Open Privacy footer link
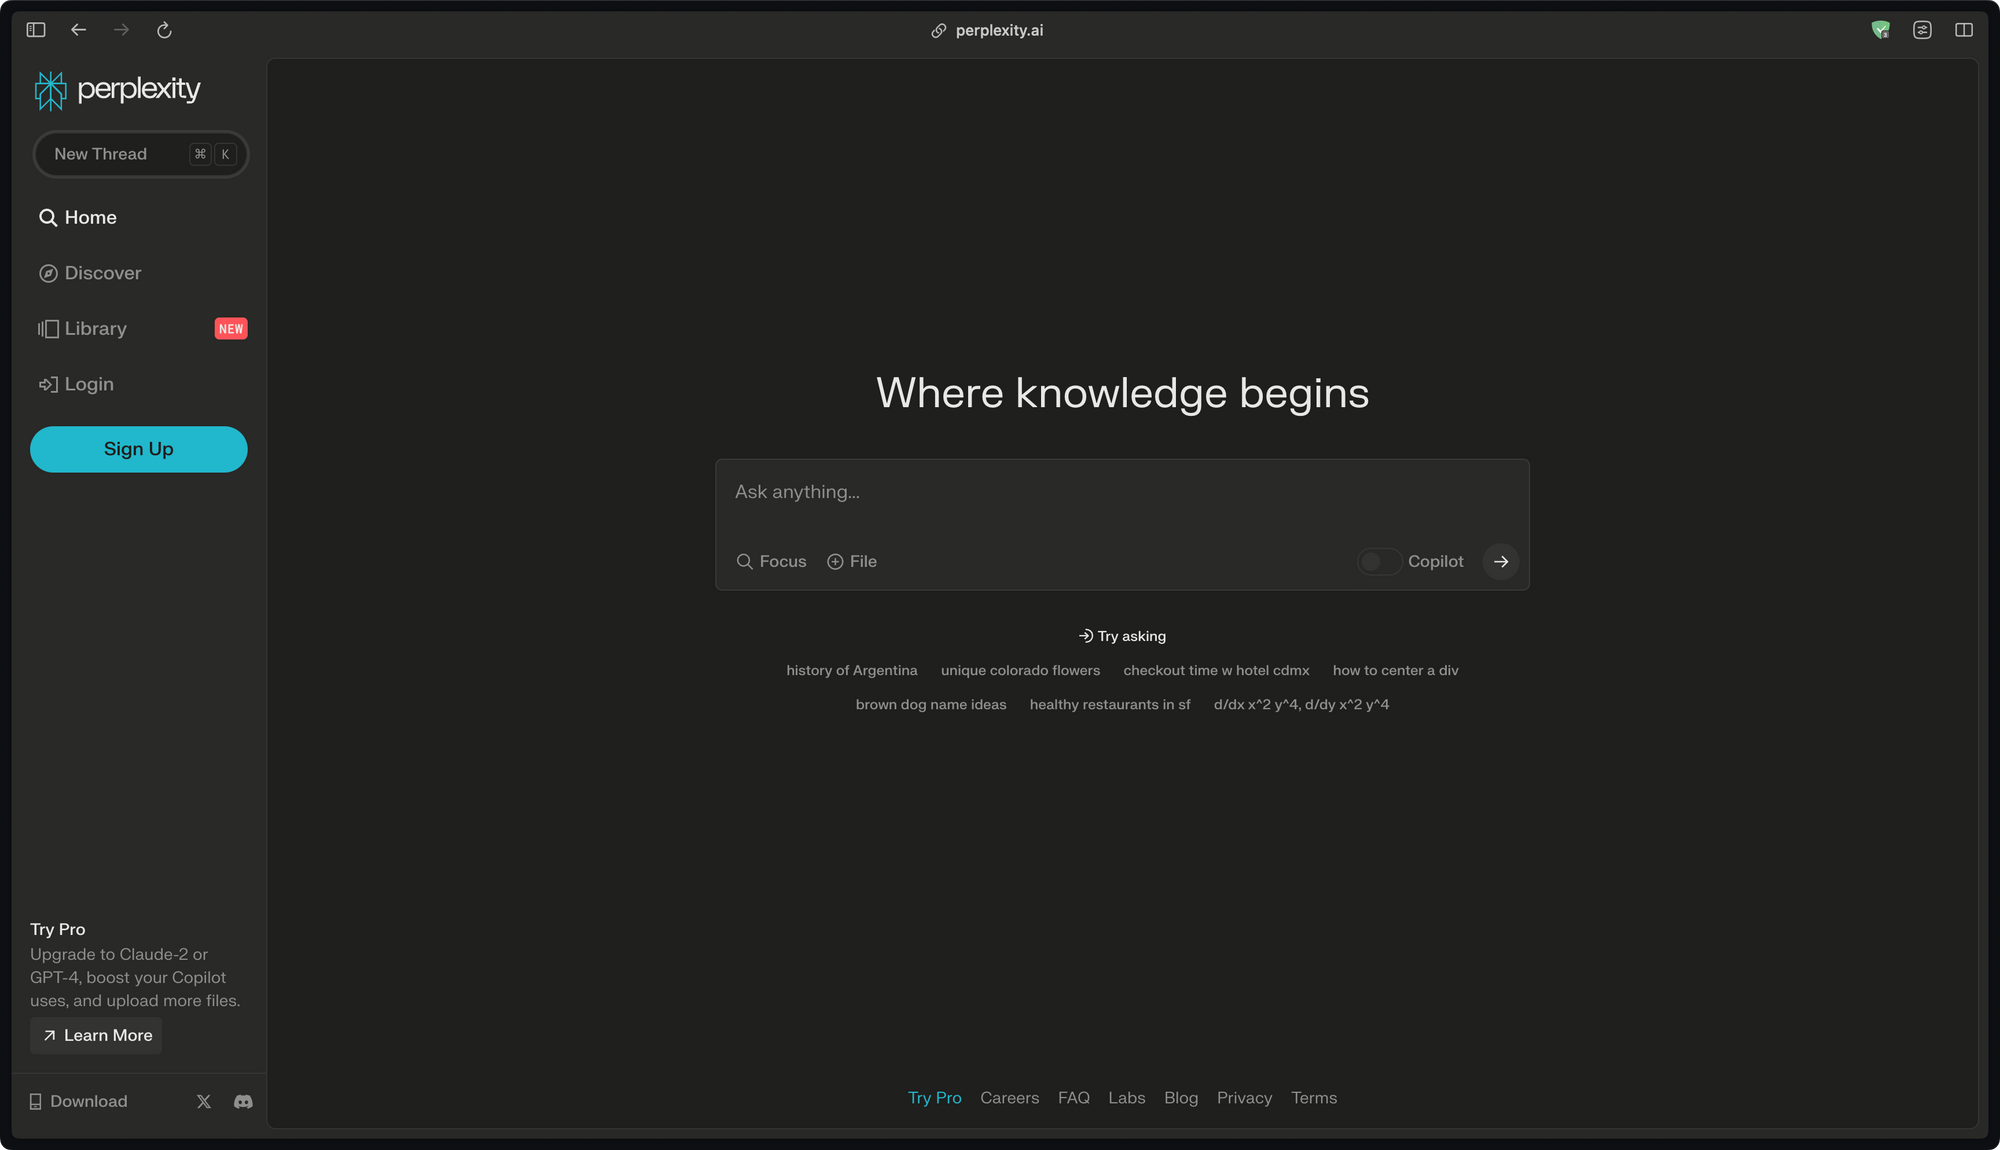 point(1245,1098)
